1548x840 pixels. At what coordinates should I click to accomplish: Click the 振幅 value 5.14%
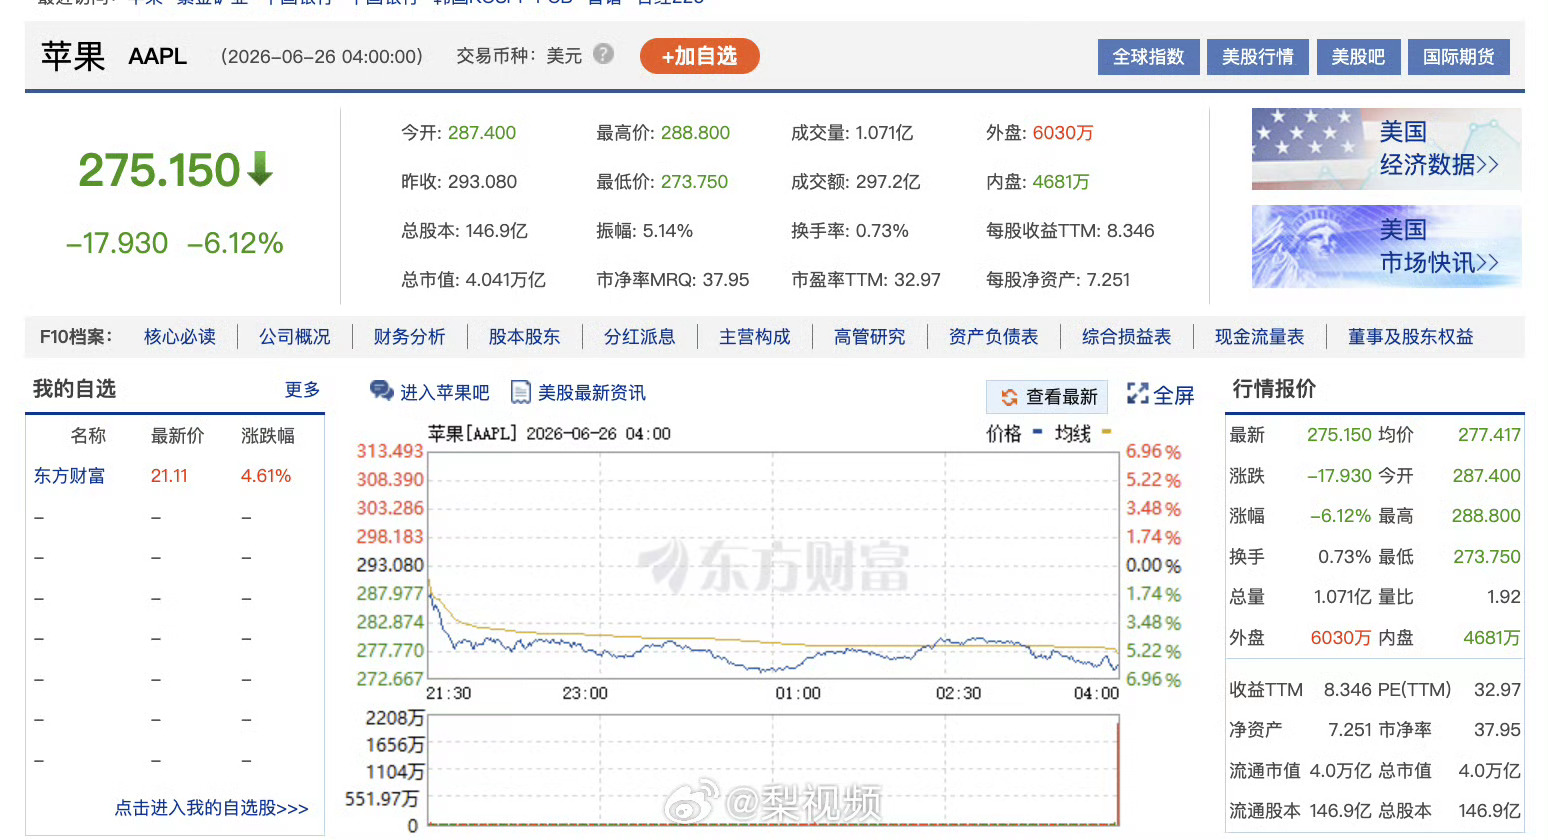tap(668, 231)
